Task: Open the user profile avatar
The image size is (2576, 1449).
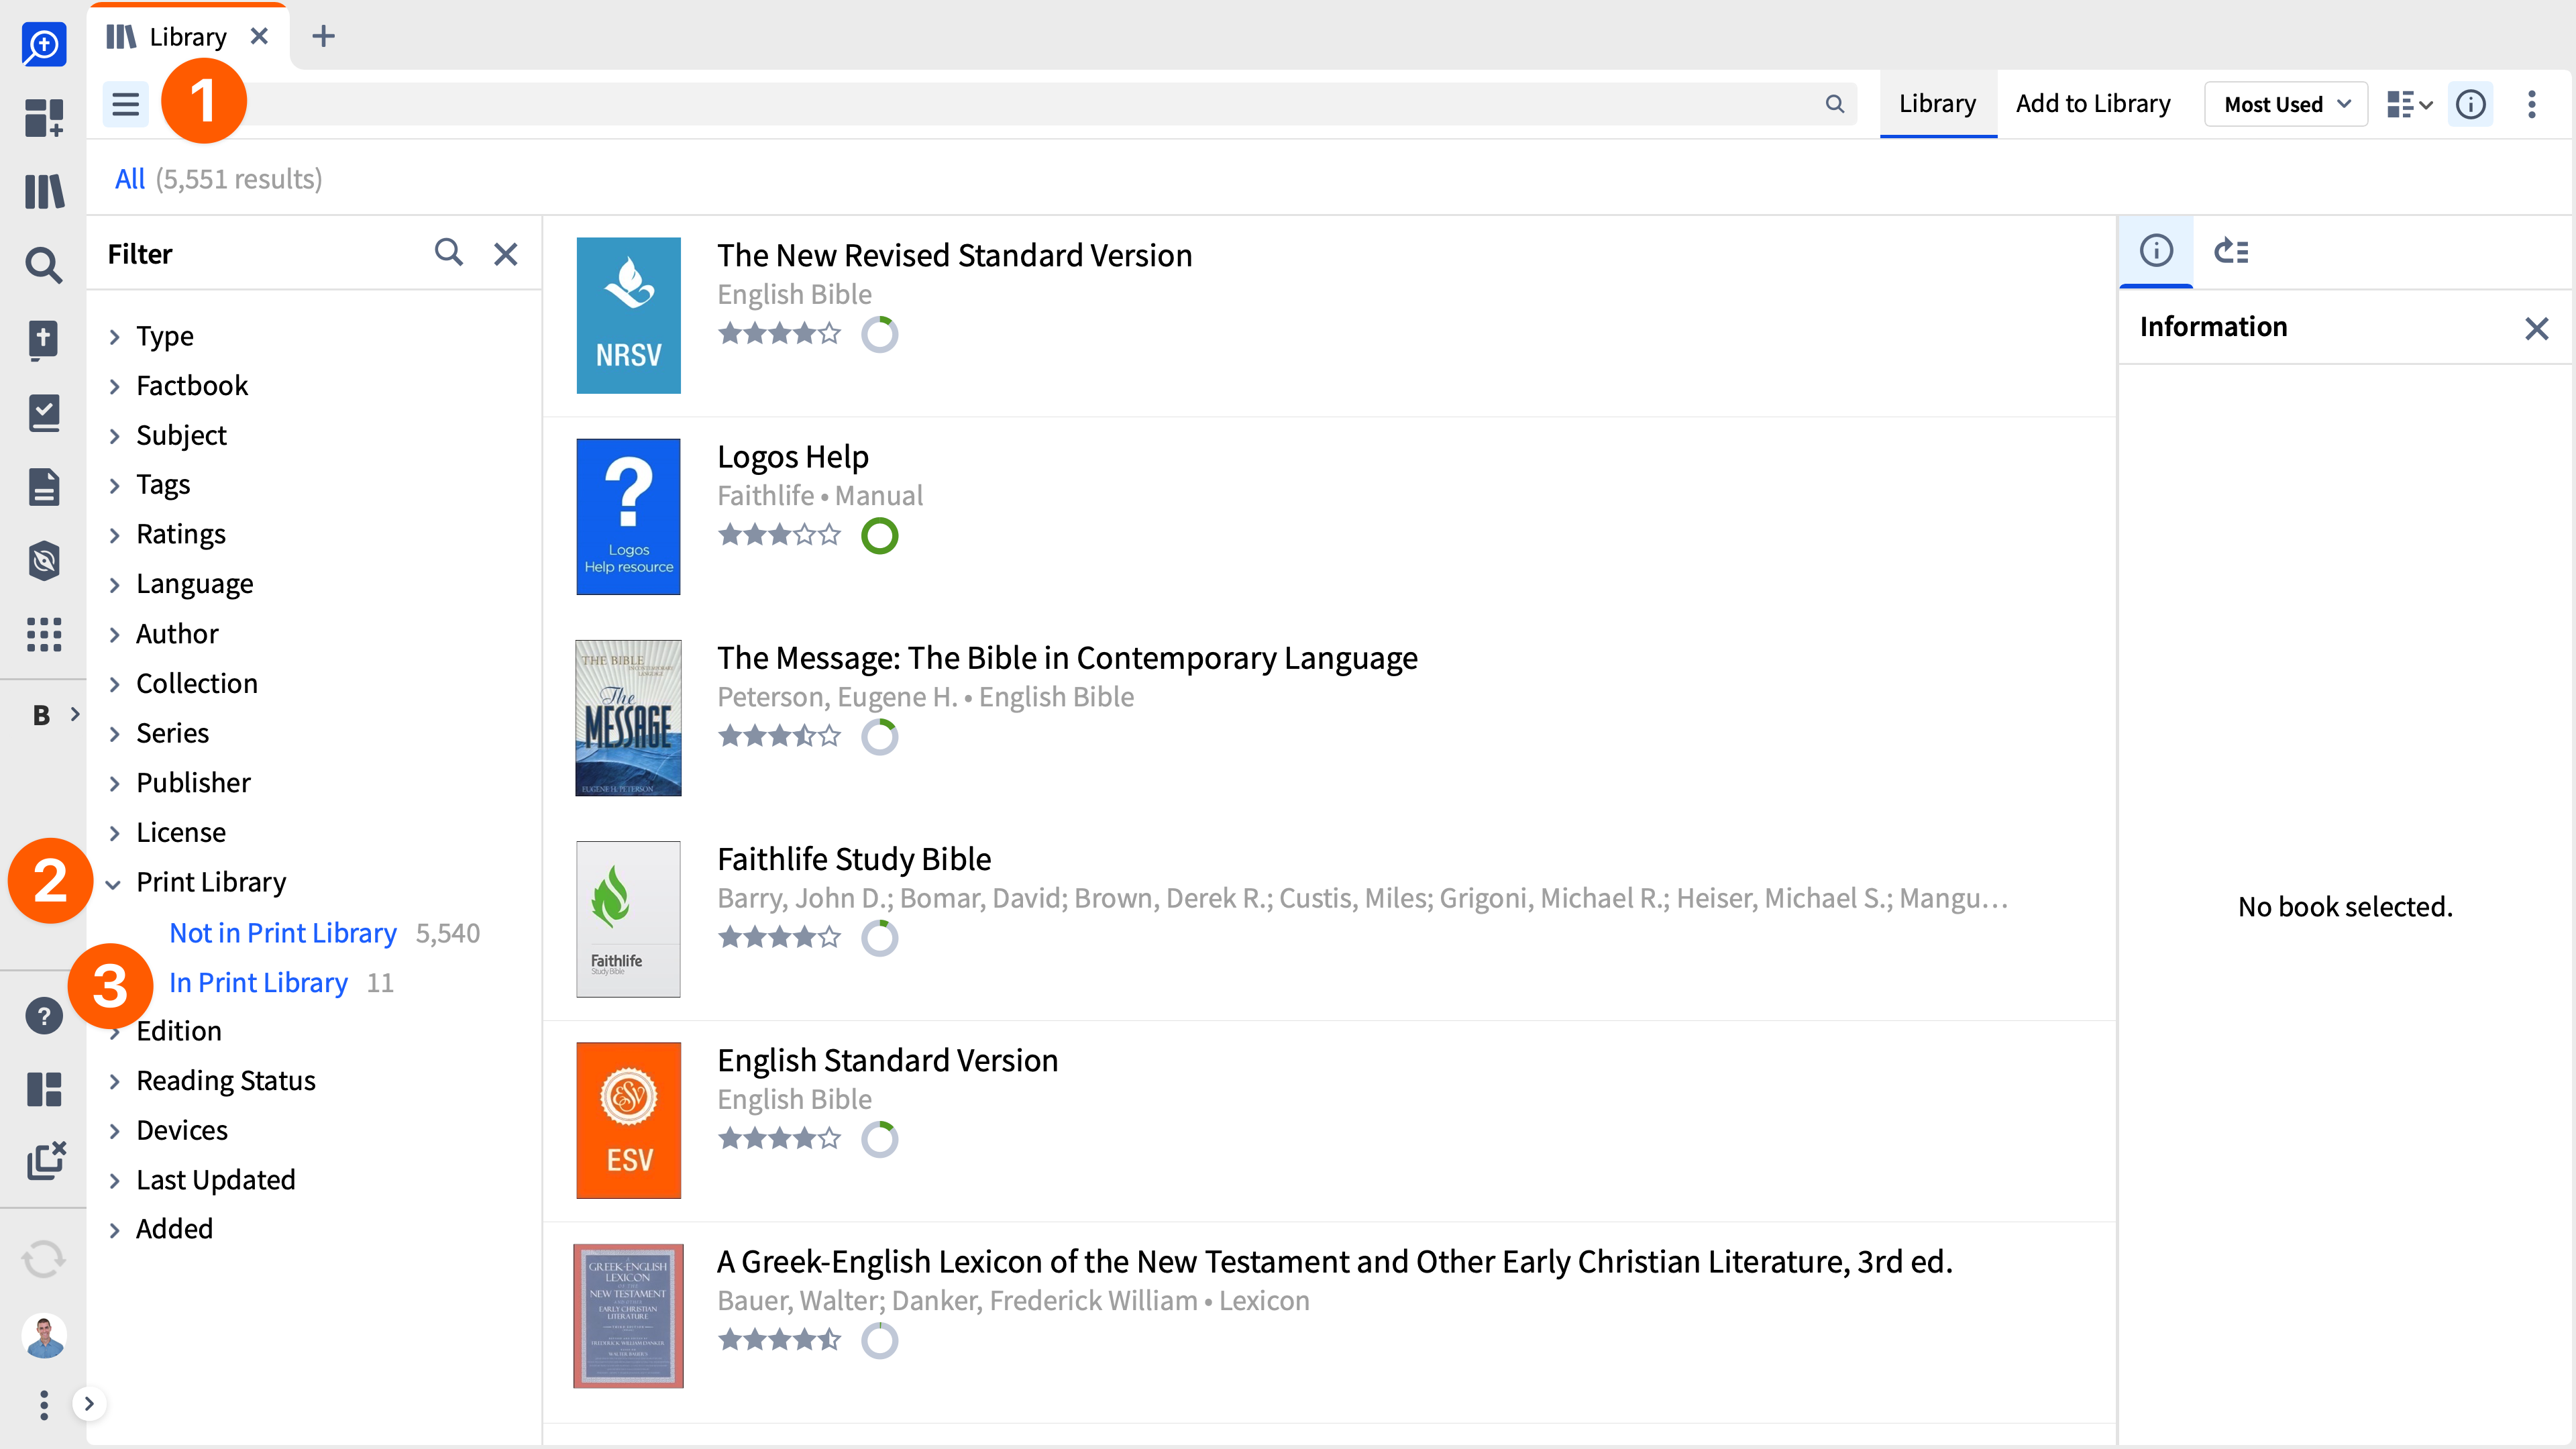Action: 44,1336
